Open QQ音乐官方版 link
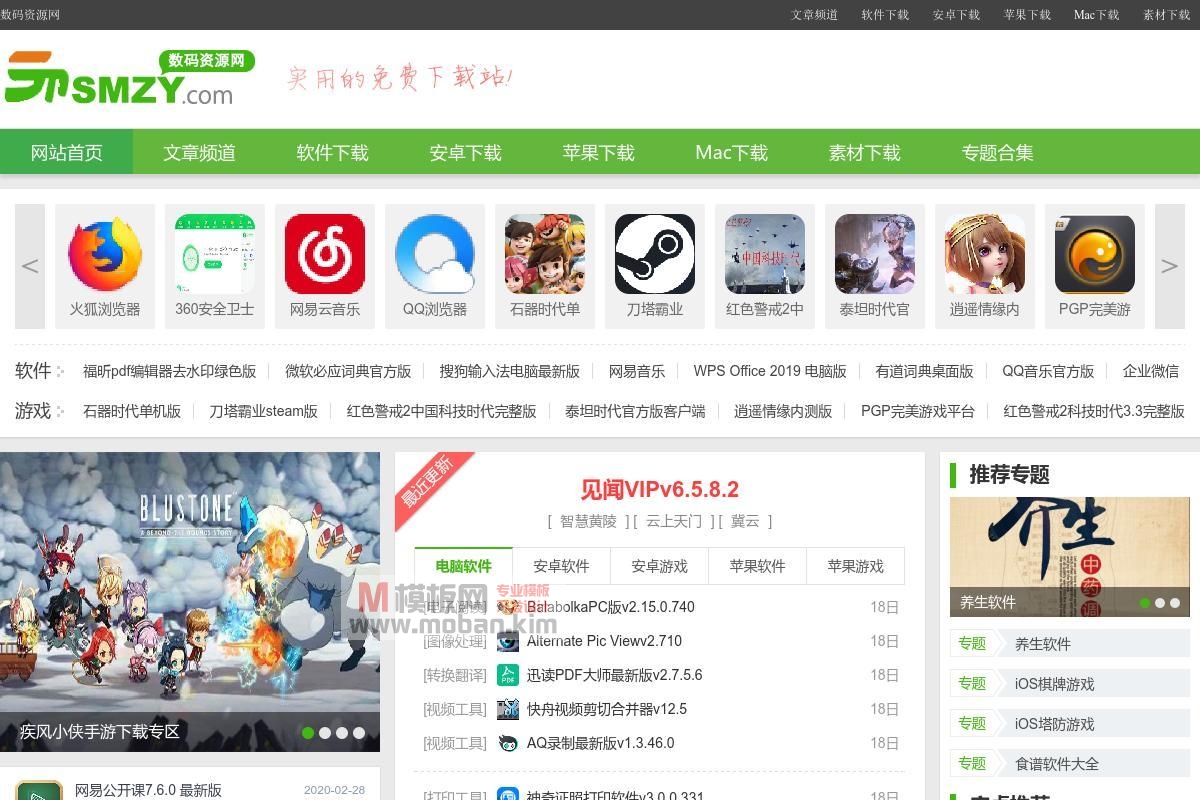Screen dimensions: 1200x800 tap(1048, 371)
